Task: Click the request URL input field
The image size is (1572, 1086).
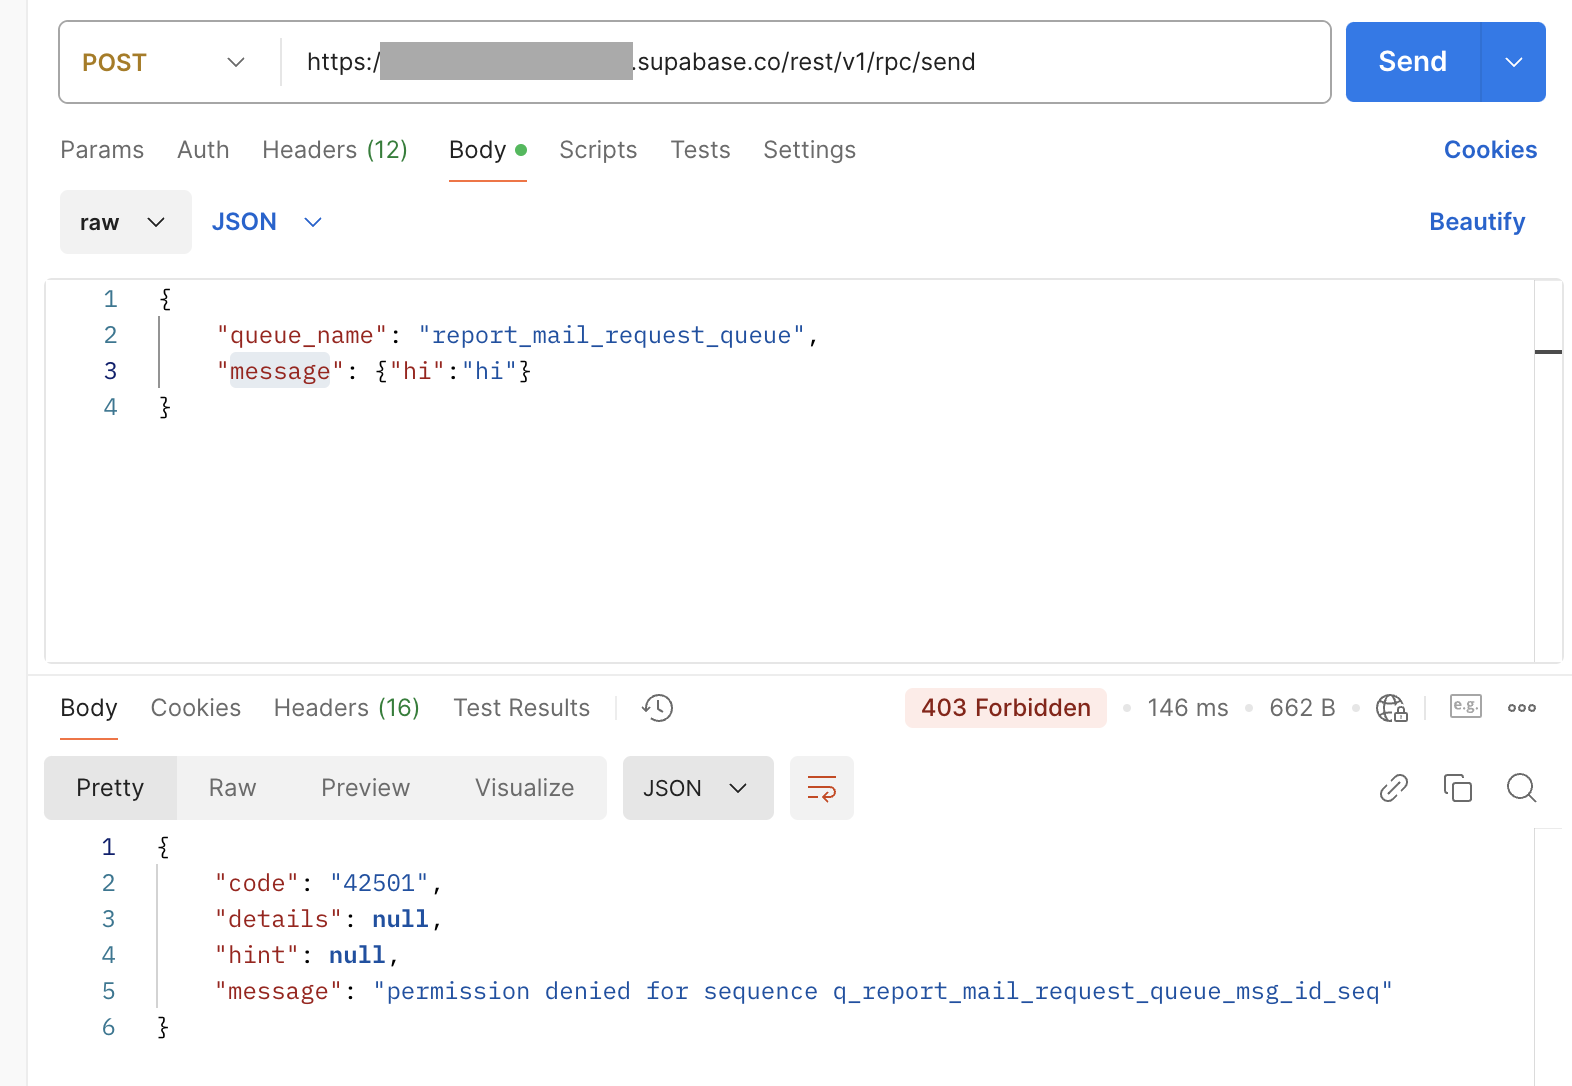Action: [x=1100, y=62]
